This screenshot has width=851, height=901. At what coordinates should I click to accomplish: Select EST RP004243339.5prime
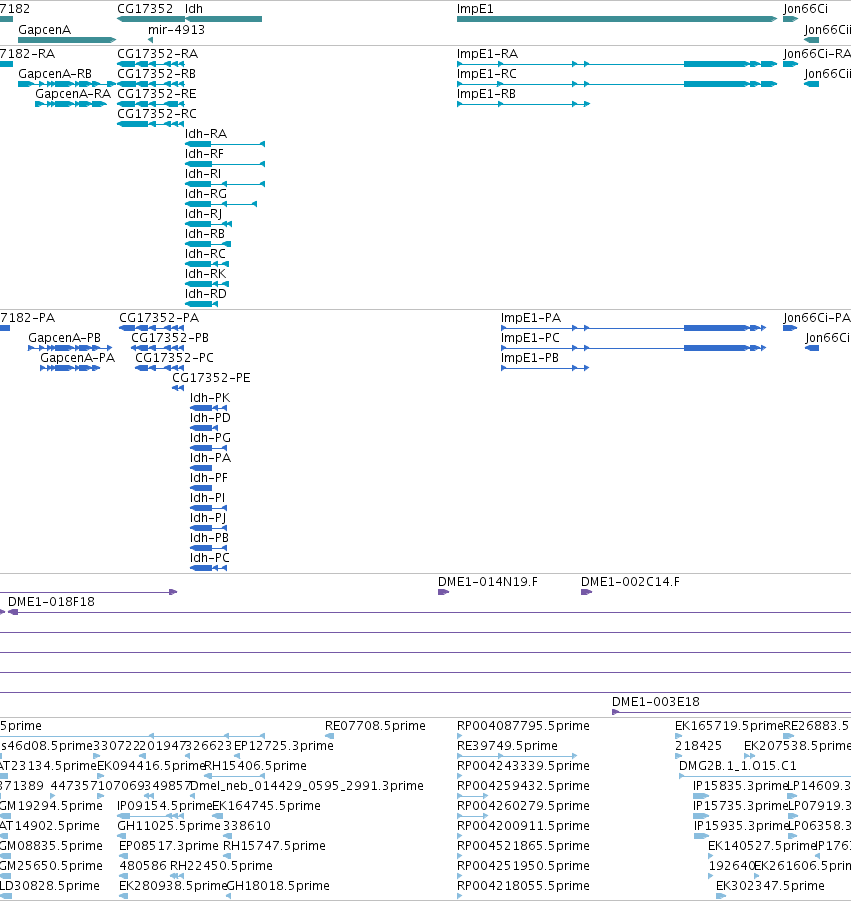(x=523, y=766)
